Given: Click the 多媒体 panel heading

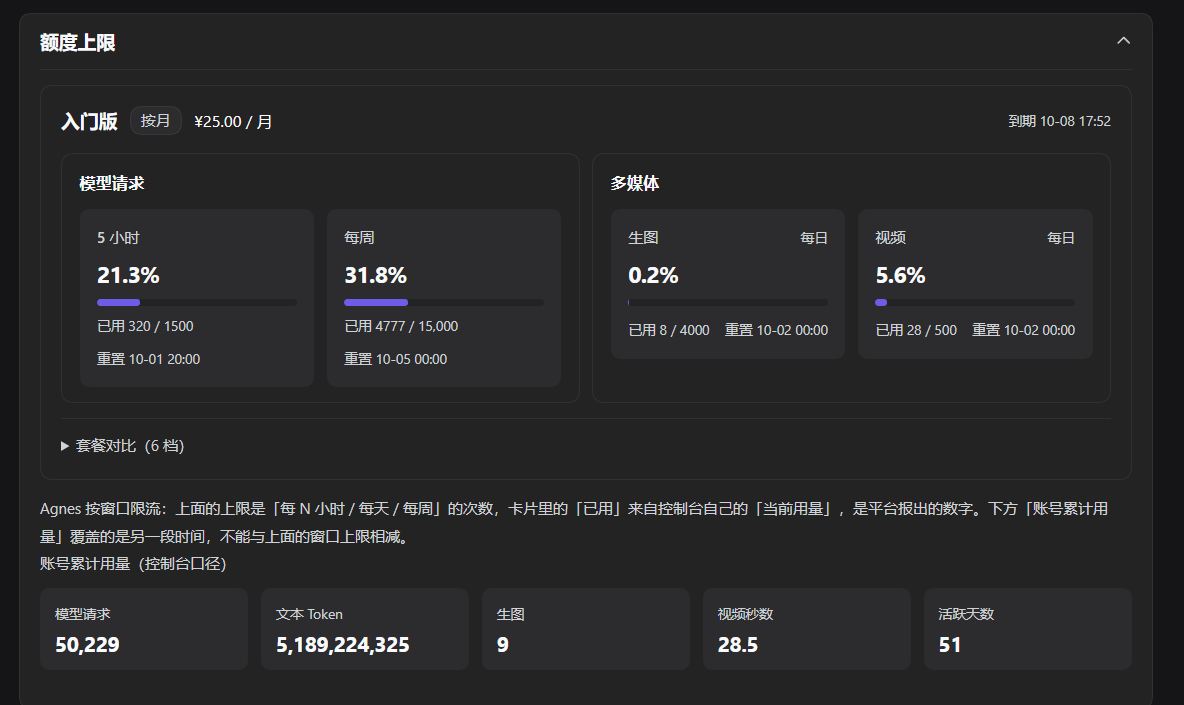Looking at the screenshot, I should (635, 183).
